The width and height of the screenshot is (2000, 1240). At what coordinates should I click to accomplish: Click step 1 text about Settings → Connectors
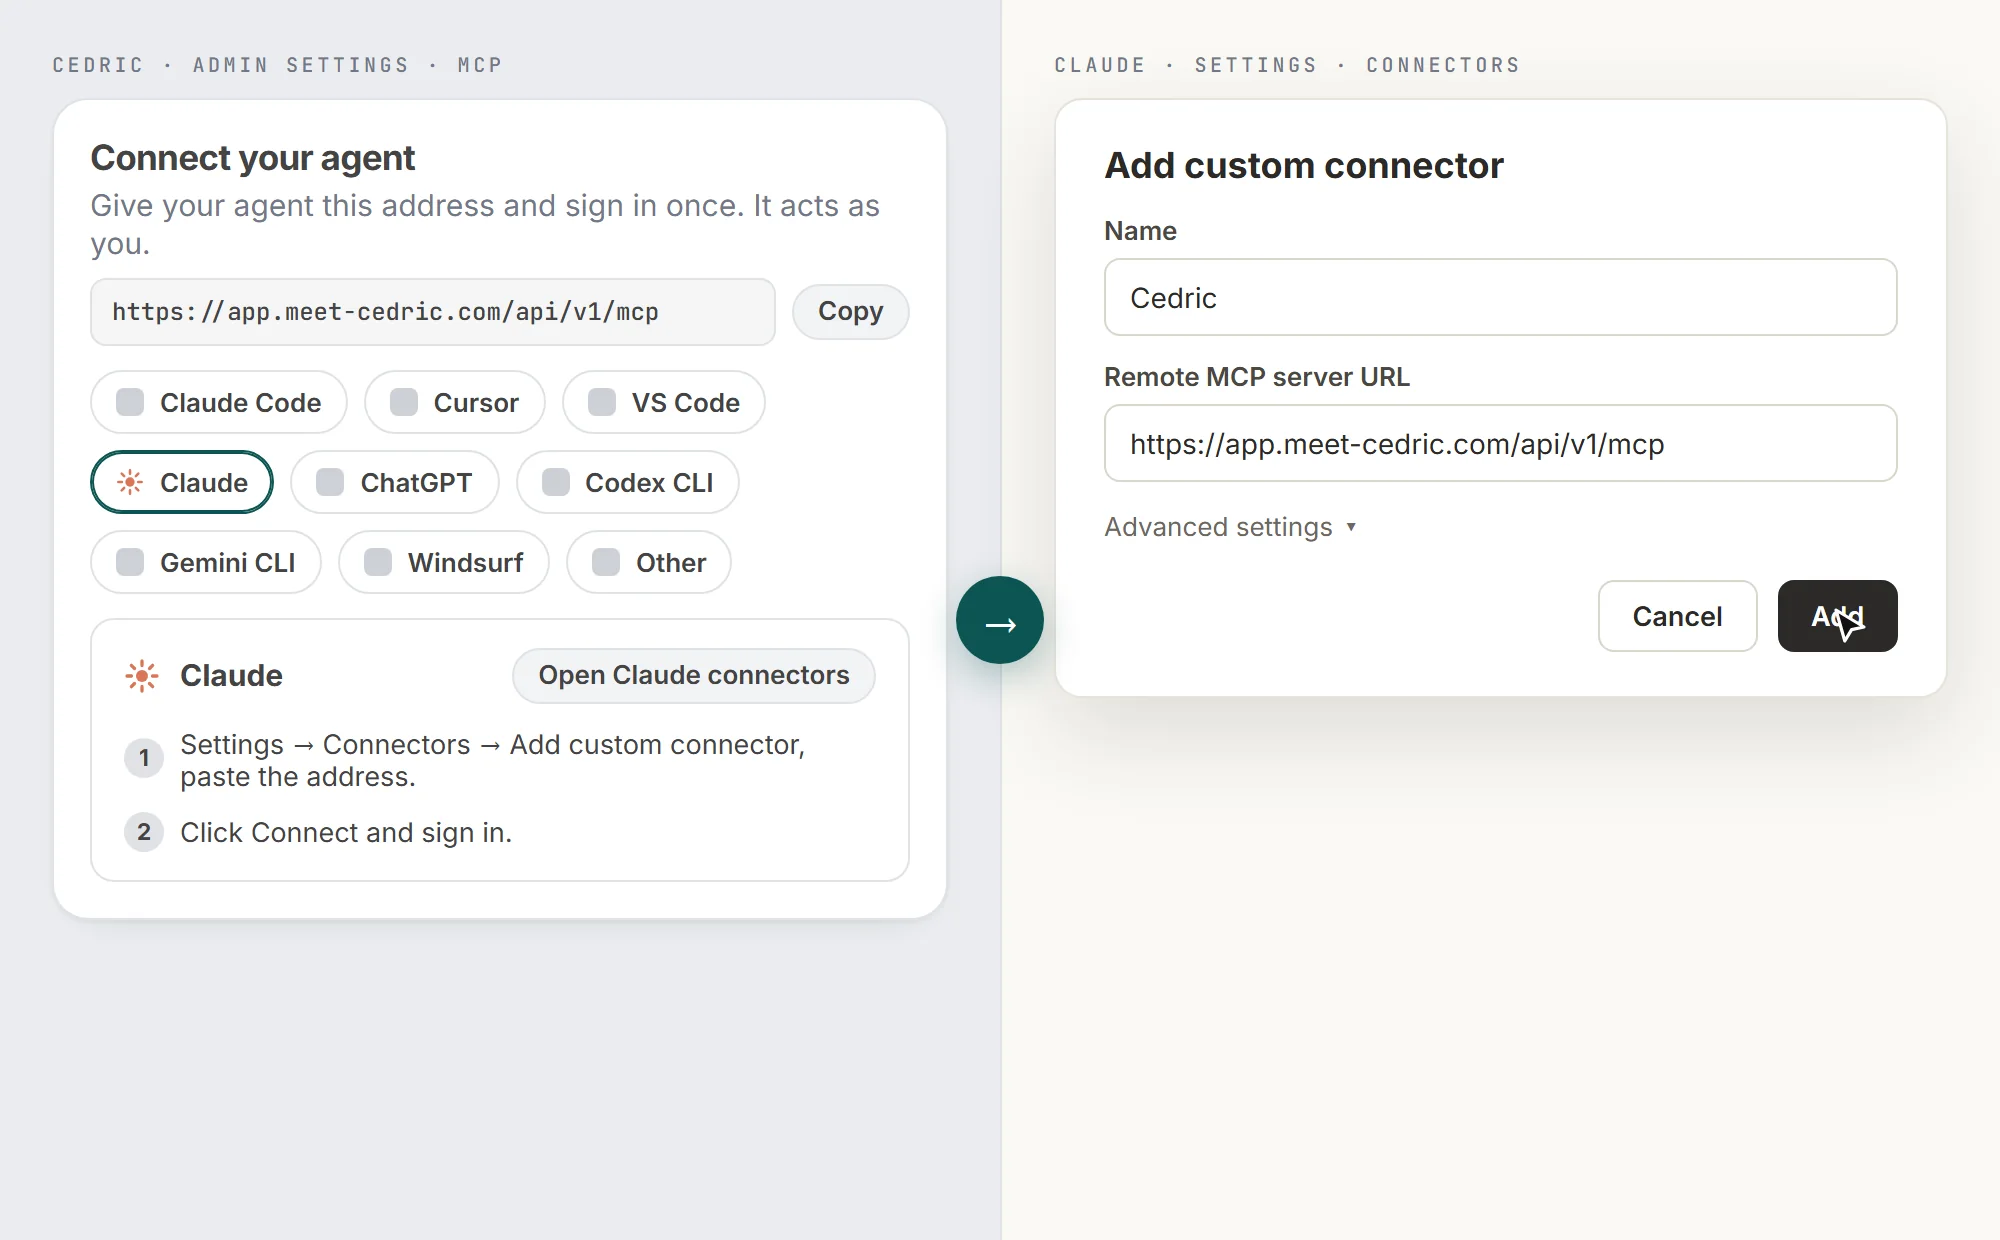tap(493, 760)
